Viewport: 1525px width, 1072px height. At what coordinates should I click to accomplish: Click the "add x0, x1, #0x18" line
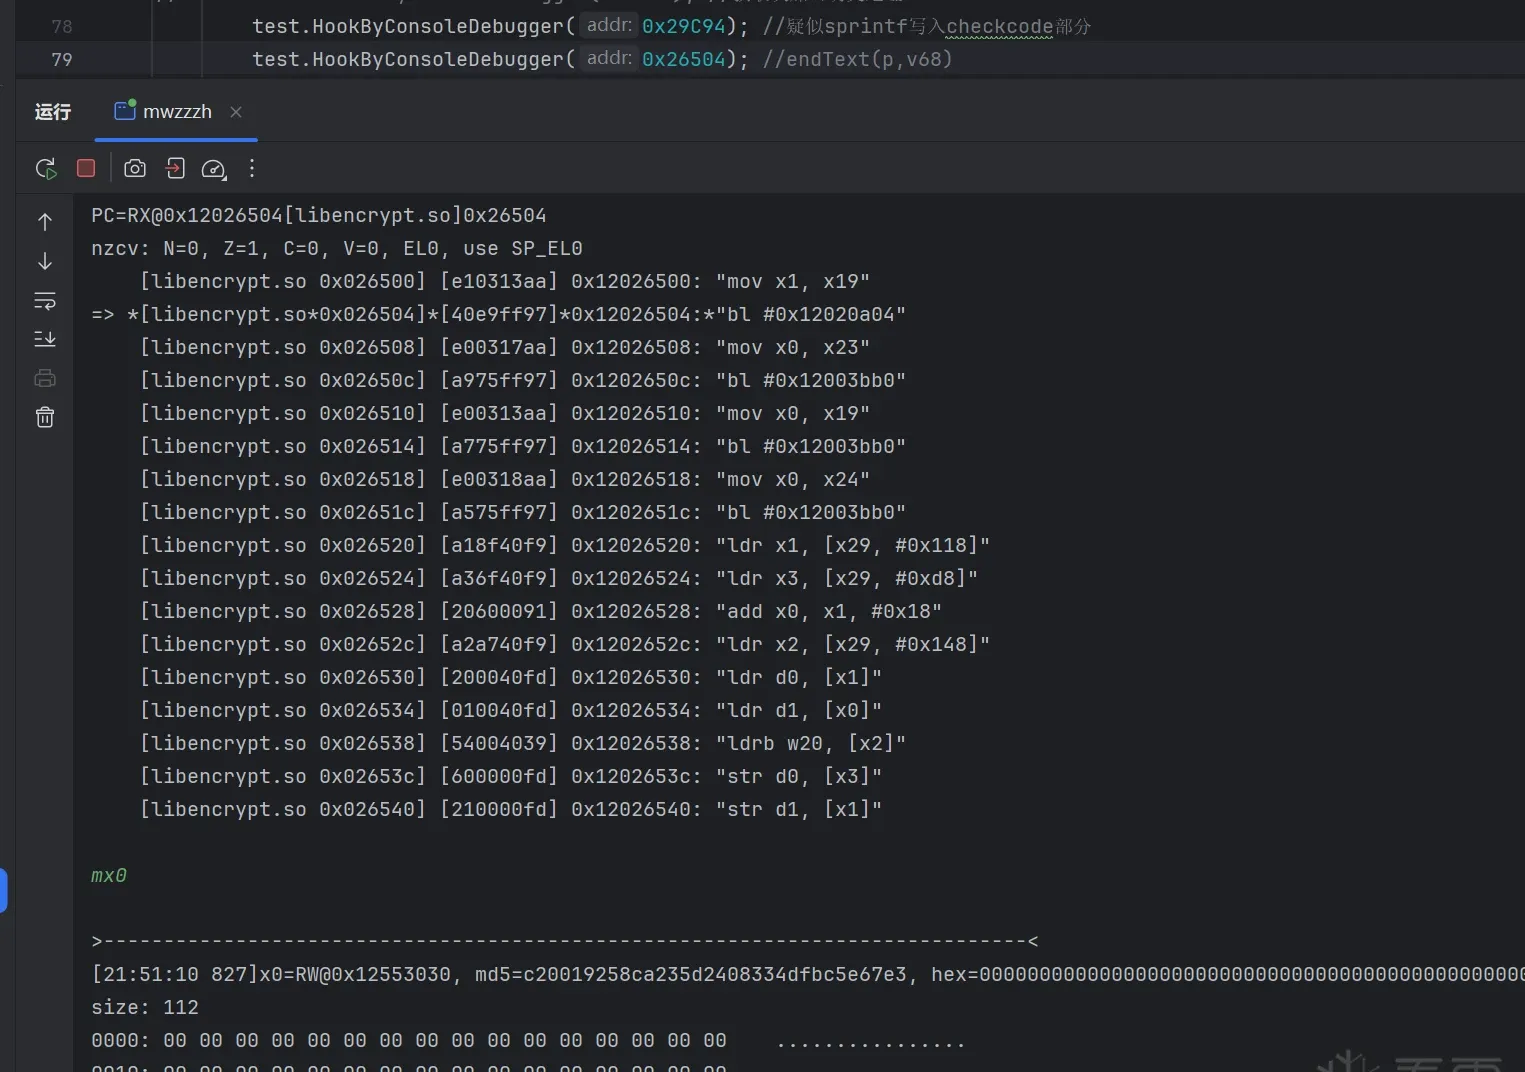pyautogui.click(x=541, y=611)
